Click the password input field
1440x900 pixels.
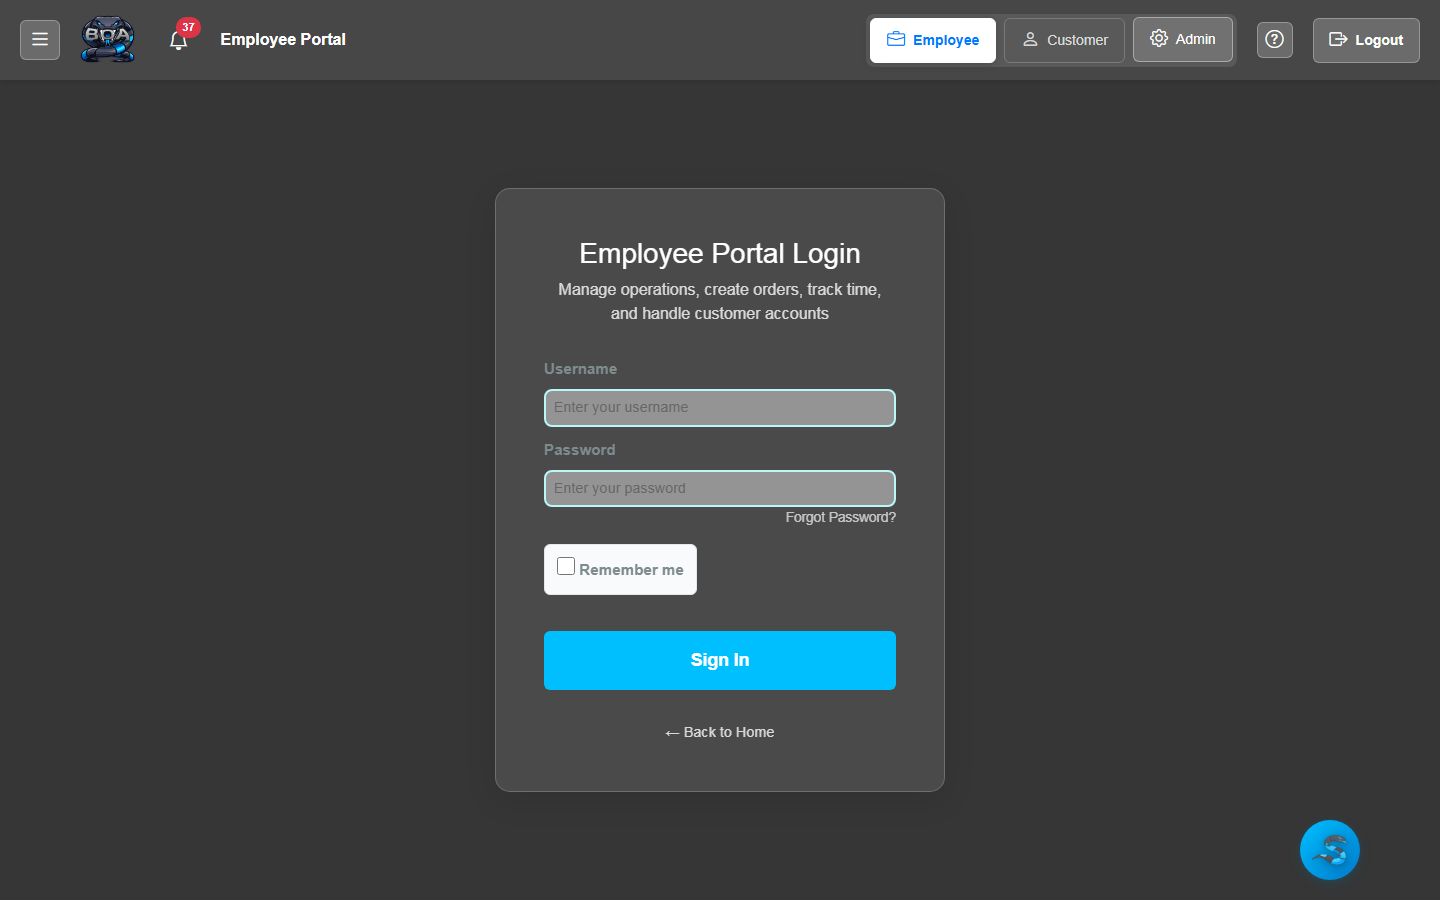point(719,488)
